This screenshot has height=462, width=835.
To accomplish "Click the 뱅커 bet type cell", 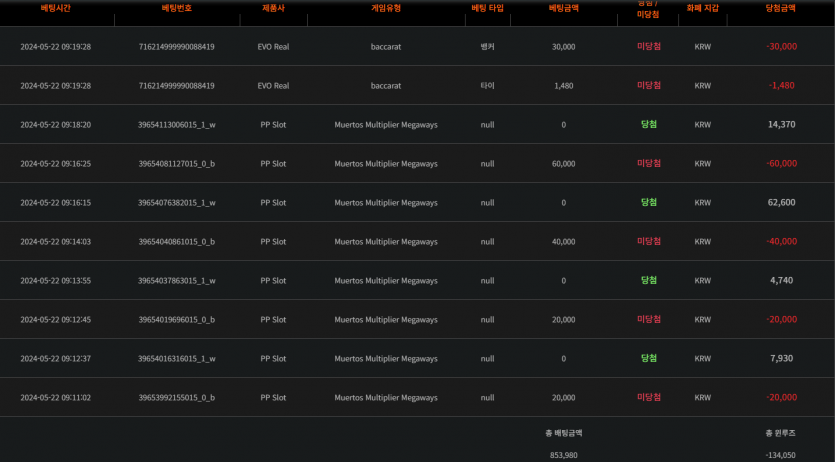I will [487, 46].
